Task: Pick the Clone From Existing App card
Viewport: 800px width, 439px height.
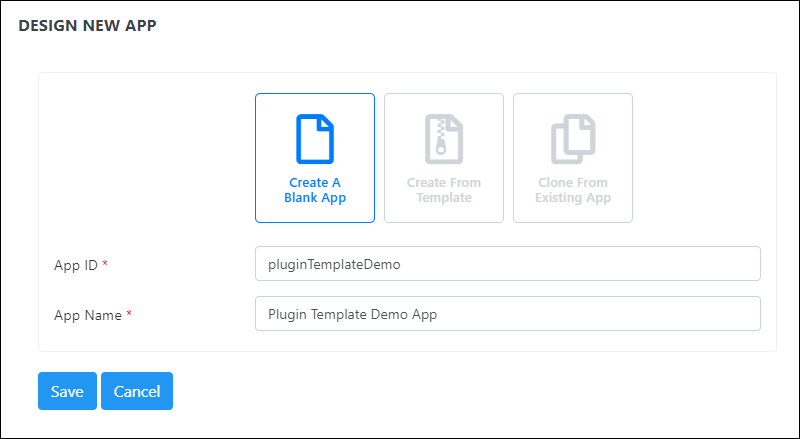Action: (573, 158)
